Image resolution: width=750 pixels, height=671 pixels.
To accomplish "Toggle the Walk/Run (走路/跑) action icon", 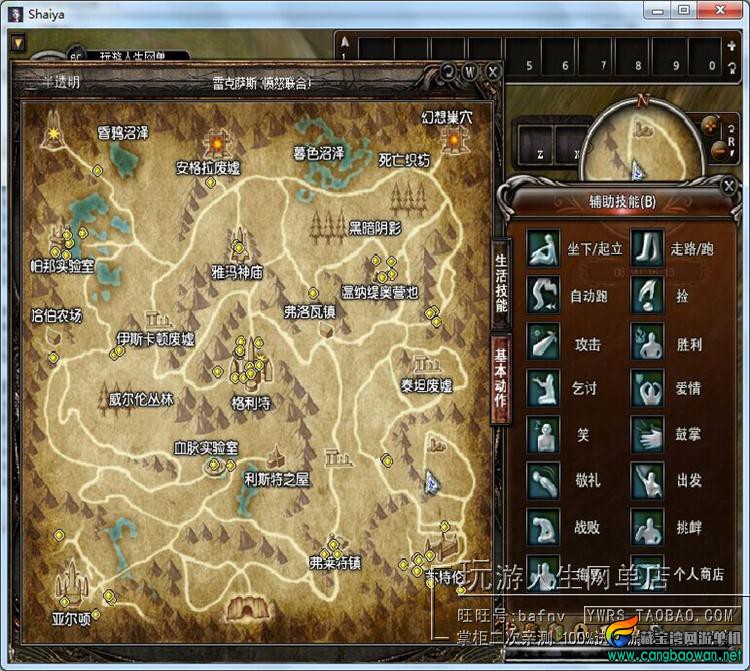I will point(647,248).
